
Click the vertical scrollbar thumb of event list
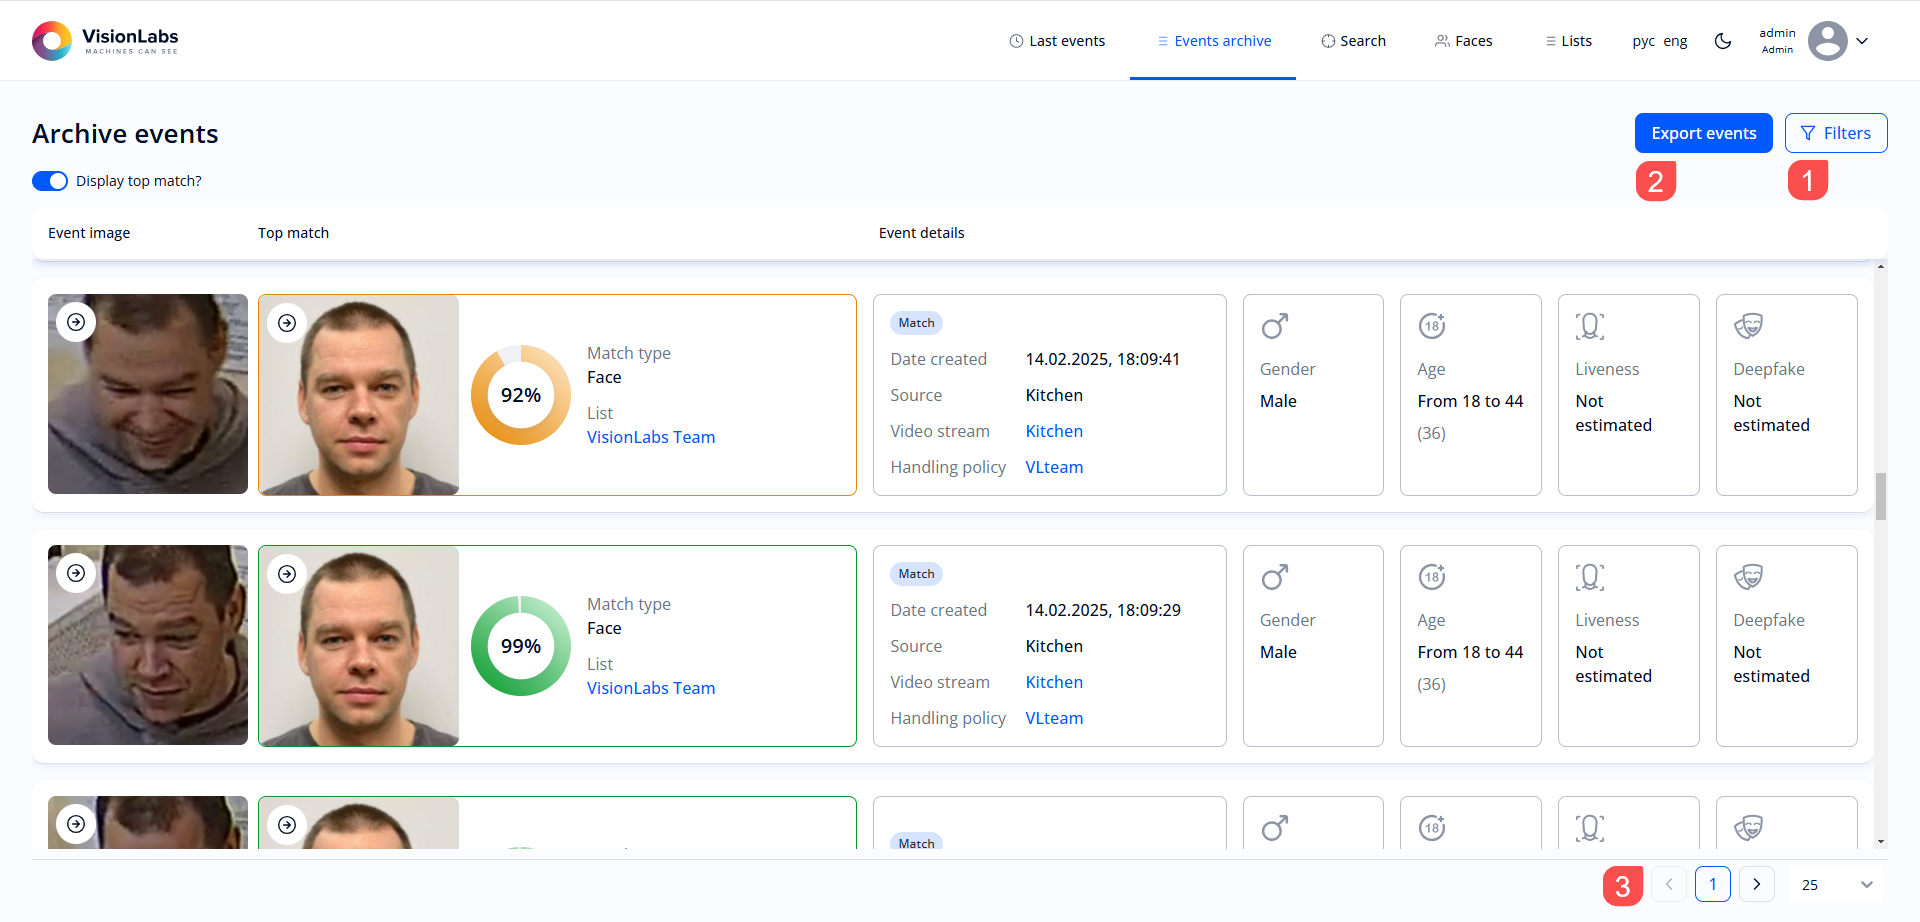coord(1880,496)
